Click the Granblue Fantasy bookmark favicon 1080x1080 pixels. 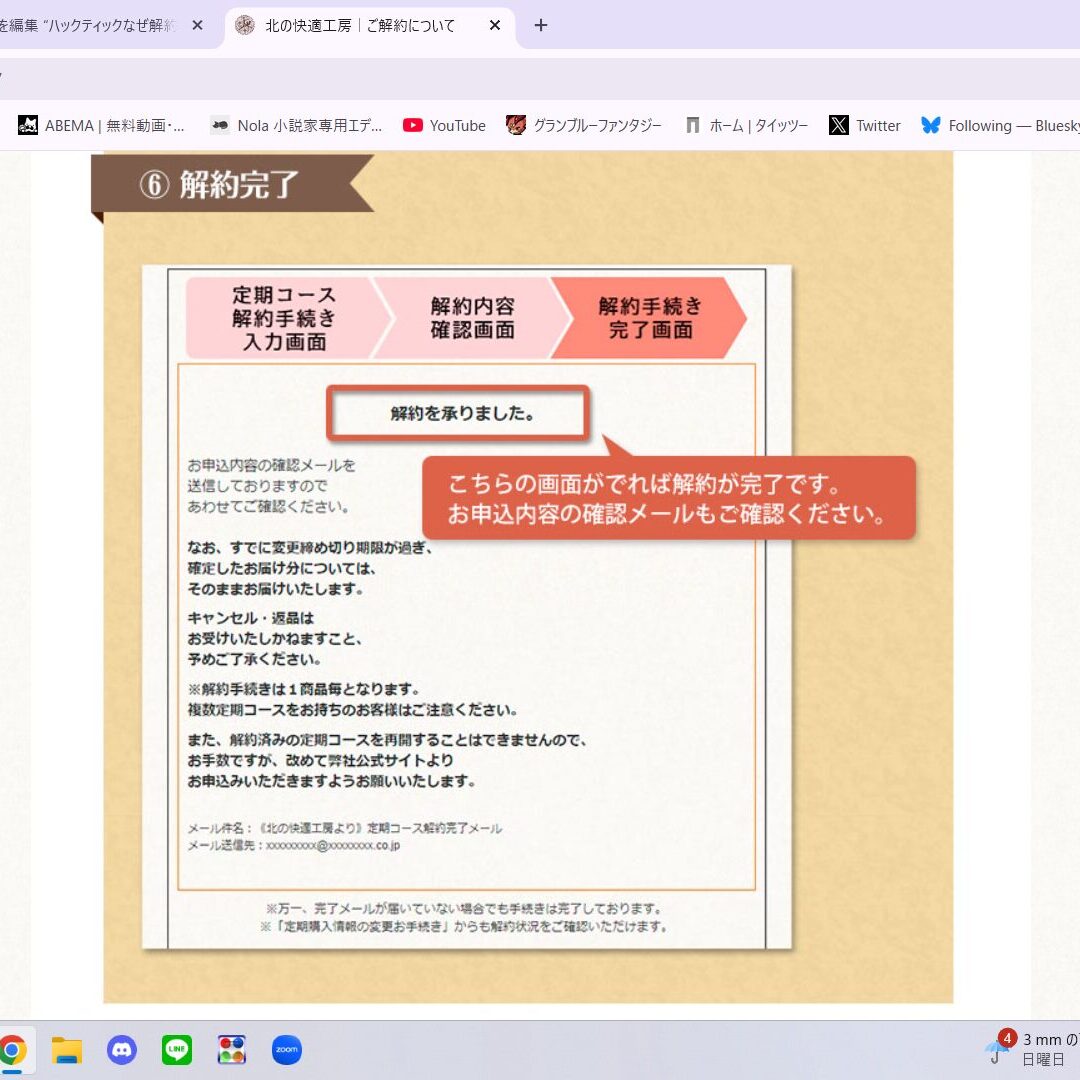pos(516,125)
